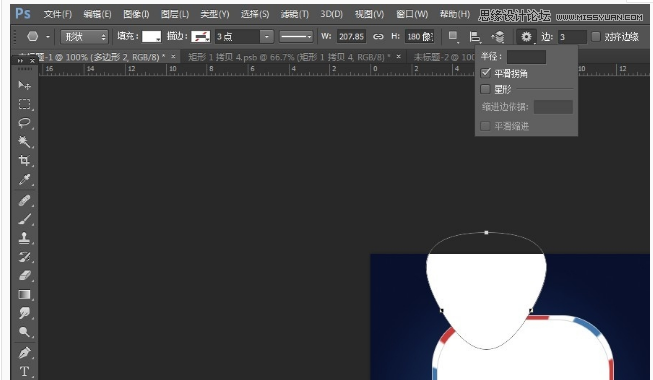This screenshot has width=653, height=380.
Task: Switch to the 多边形 2 document tab
Action: click(x=95, y=57)
